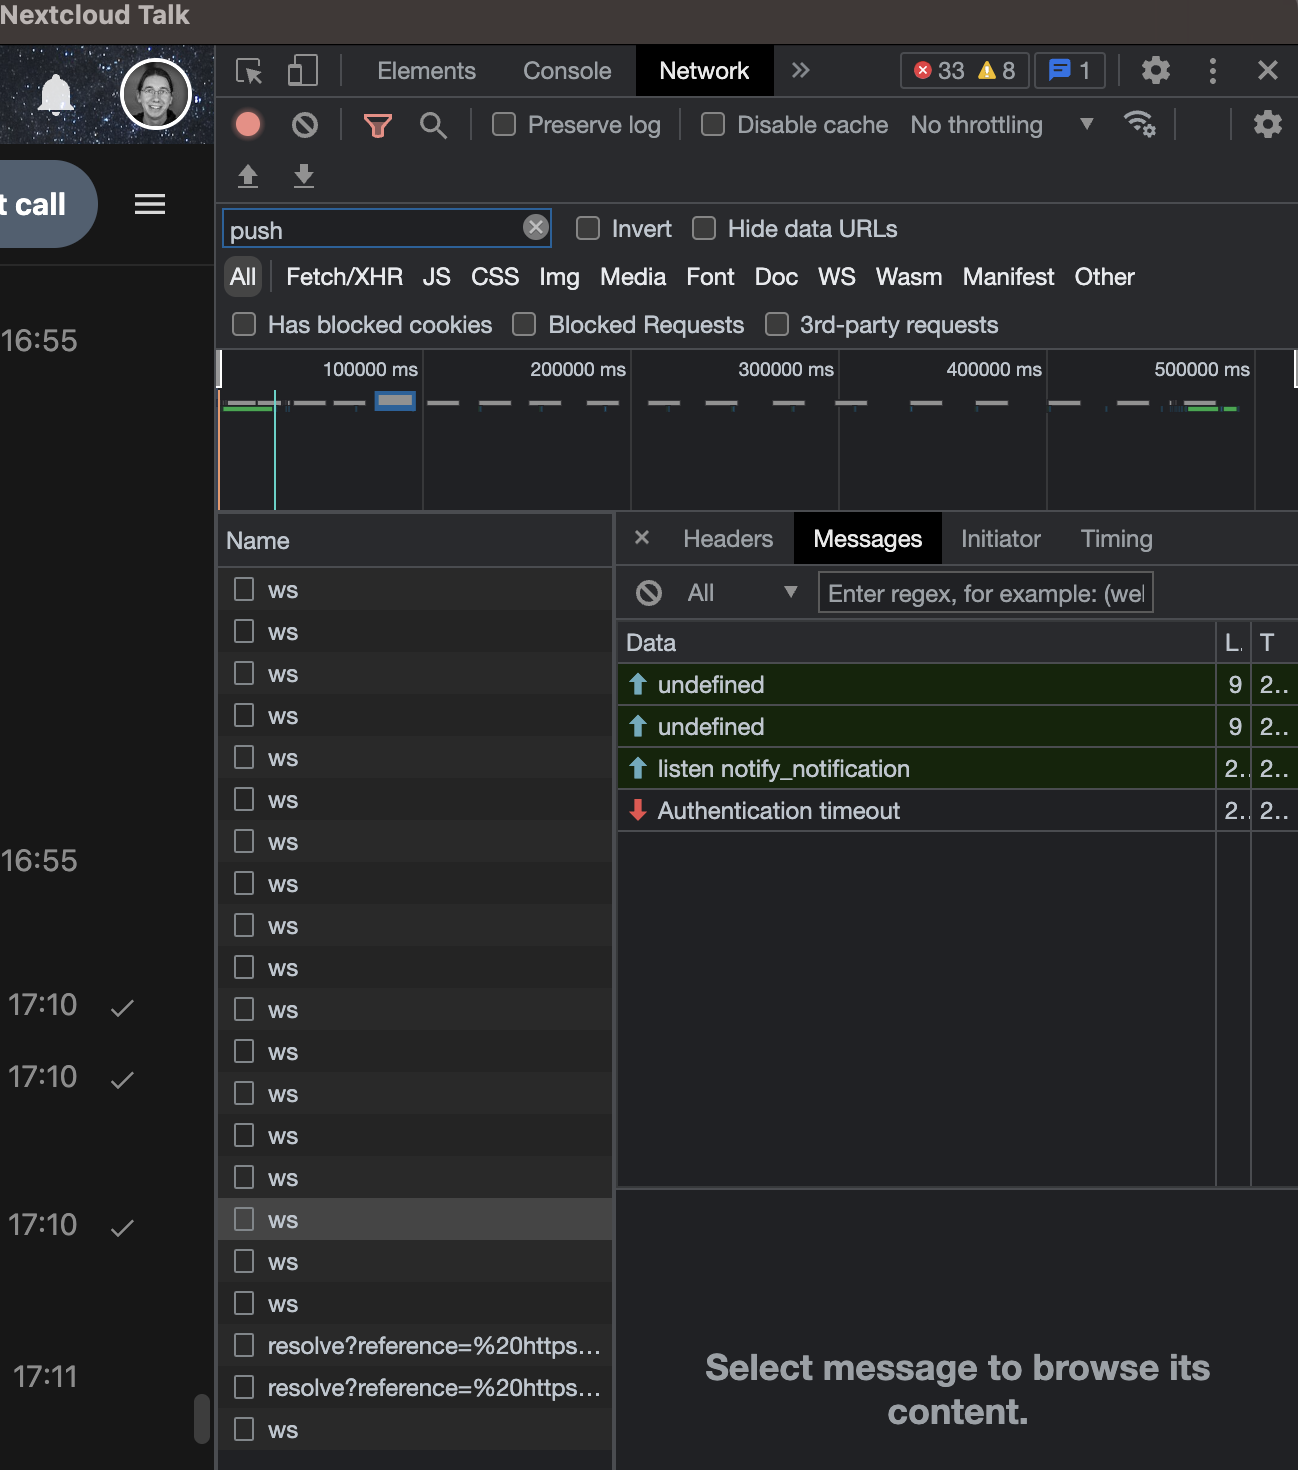Check the Invert filter option
The width and height of the screenshot is (1298, 1470).
point(588,228)
